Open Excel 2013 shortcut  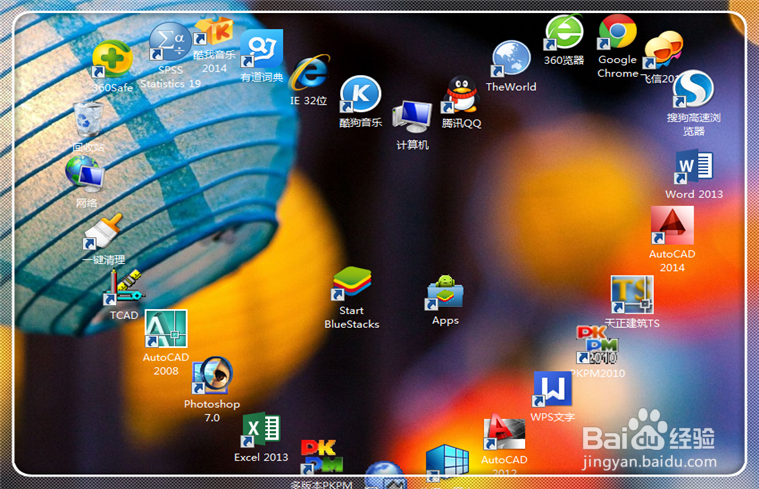[x=261, y=429]
